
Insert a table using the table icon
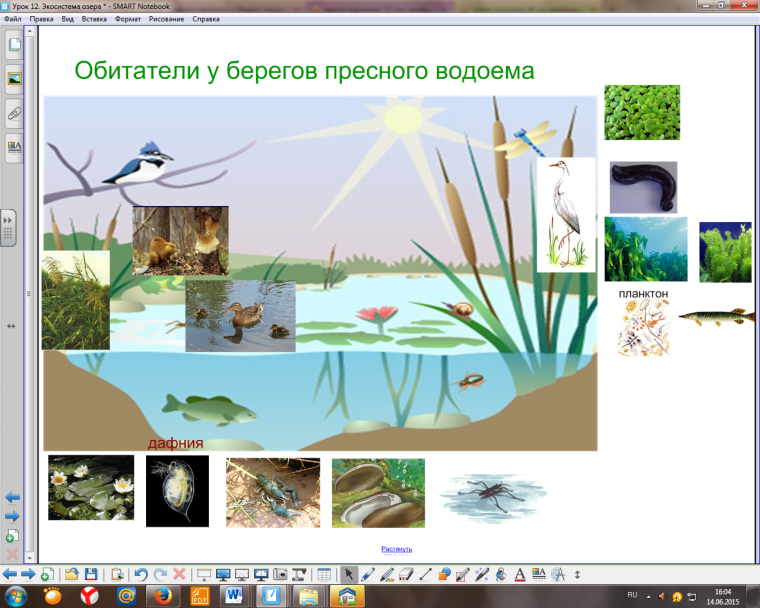pos(323,574)
